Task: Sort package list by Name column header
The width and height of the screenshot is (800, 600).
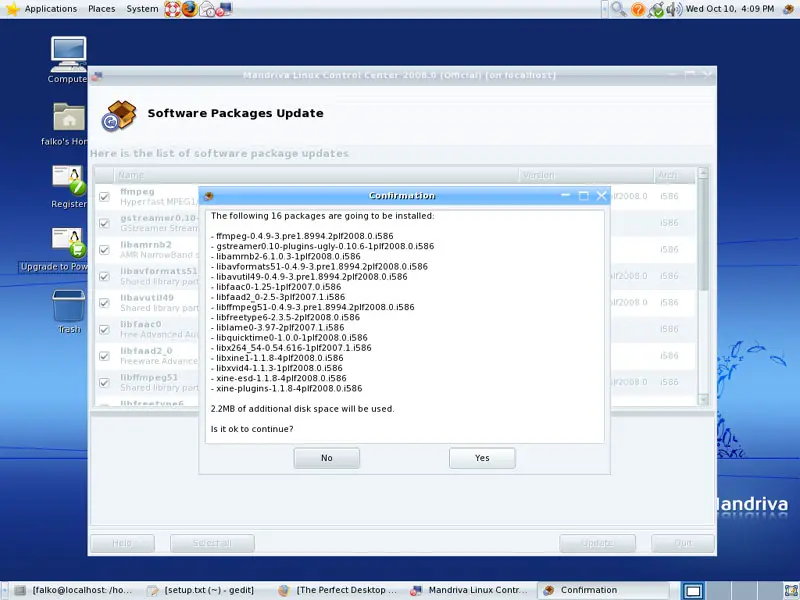Action: click(316, 176)
